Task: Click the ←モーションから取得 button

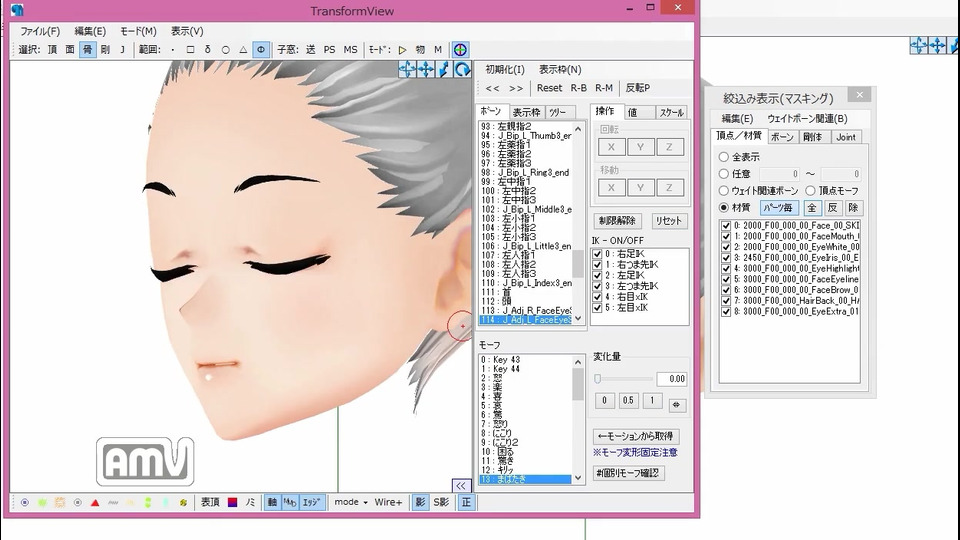Action: 636,436
